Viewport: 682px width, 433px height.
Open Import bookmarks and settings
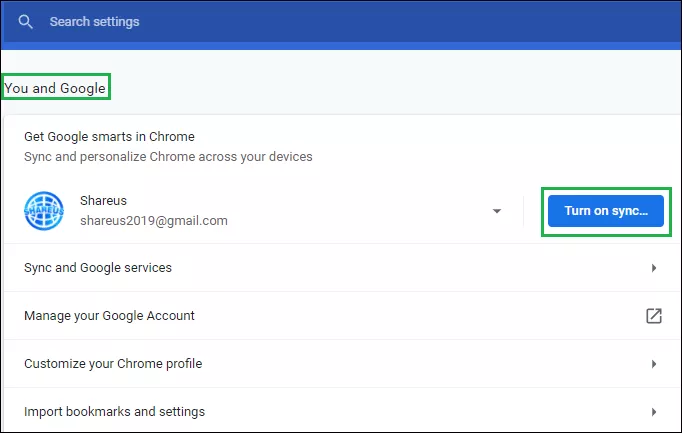click(341, 411)
